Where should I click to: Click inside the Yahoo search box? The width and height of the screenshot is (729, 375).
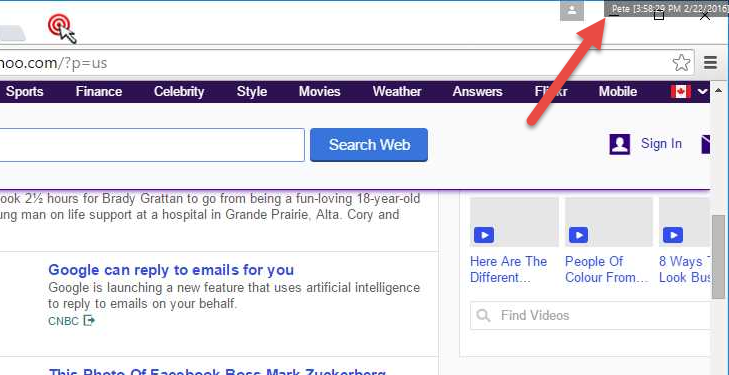pyautogui.click(x=152, y=145)
